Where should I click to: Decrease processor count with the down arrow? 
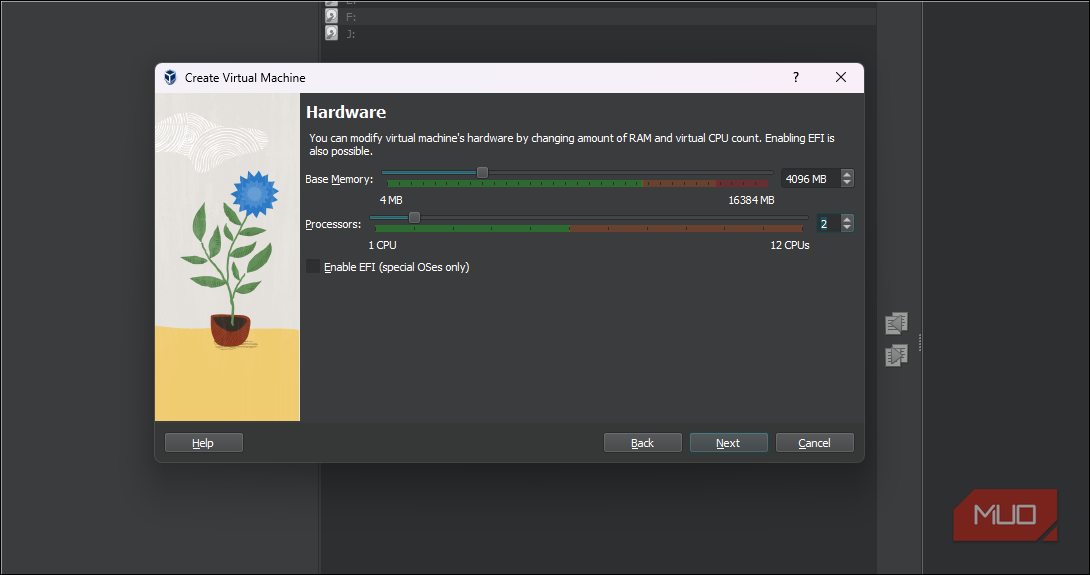point(847,228)
